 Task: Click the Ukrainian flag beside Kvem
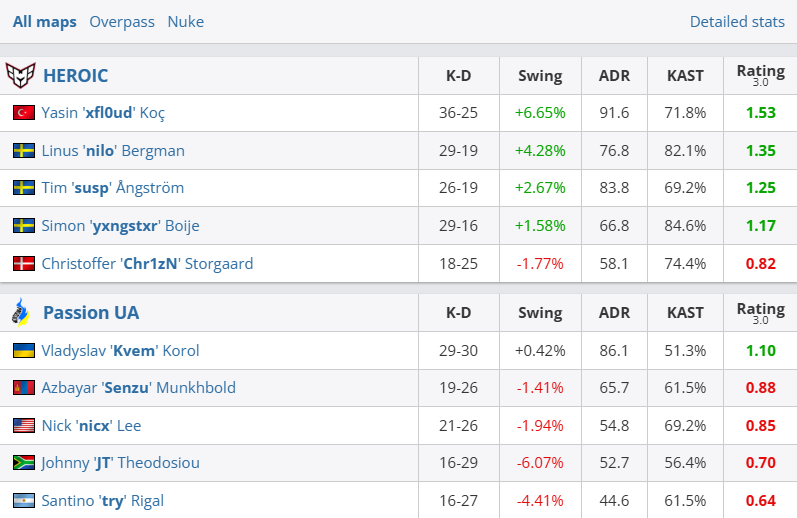[24, 350]
